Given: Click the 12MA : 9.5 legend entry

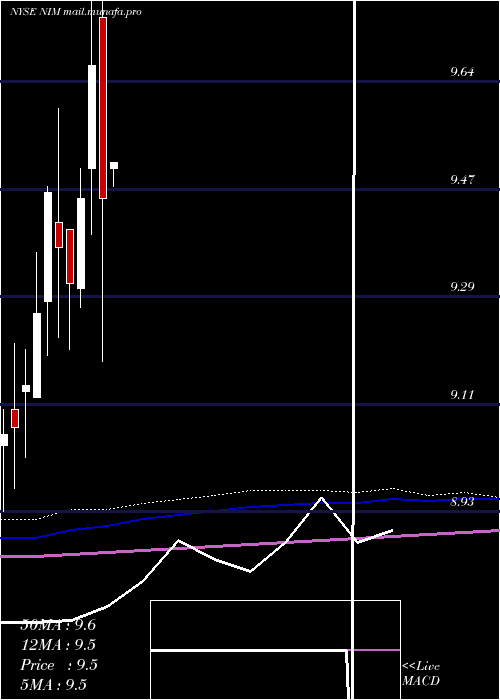Looking at the screenshot, I should point(58,645).
